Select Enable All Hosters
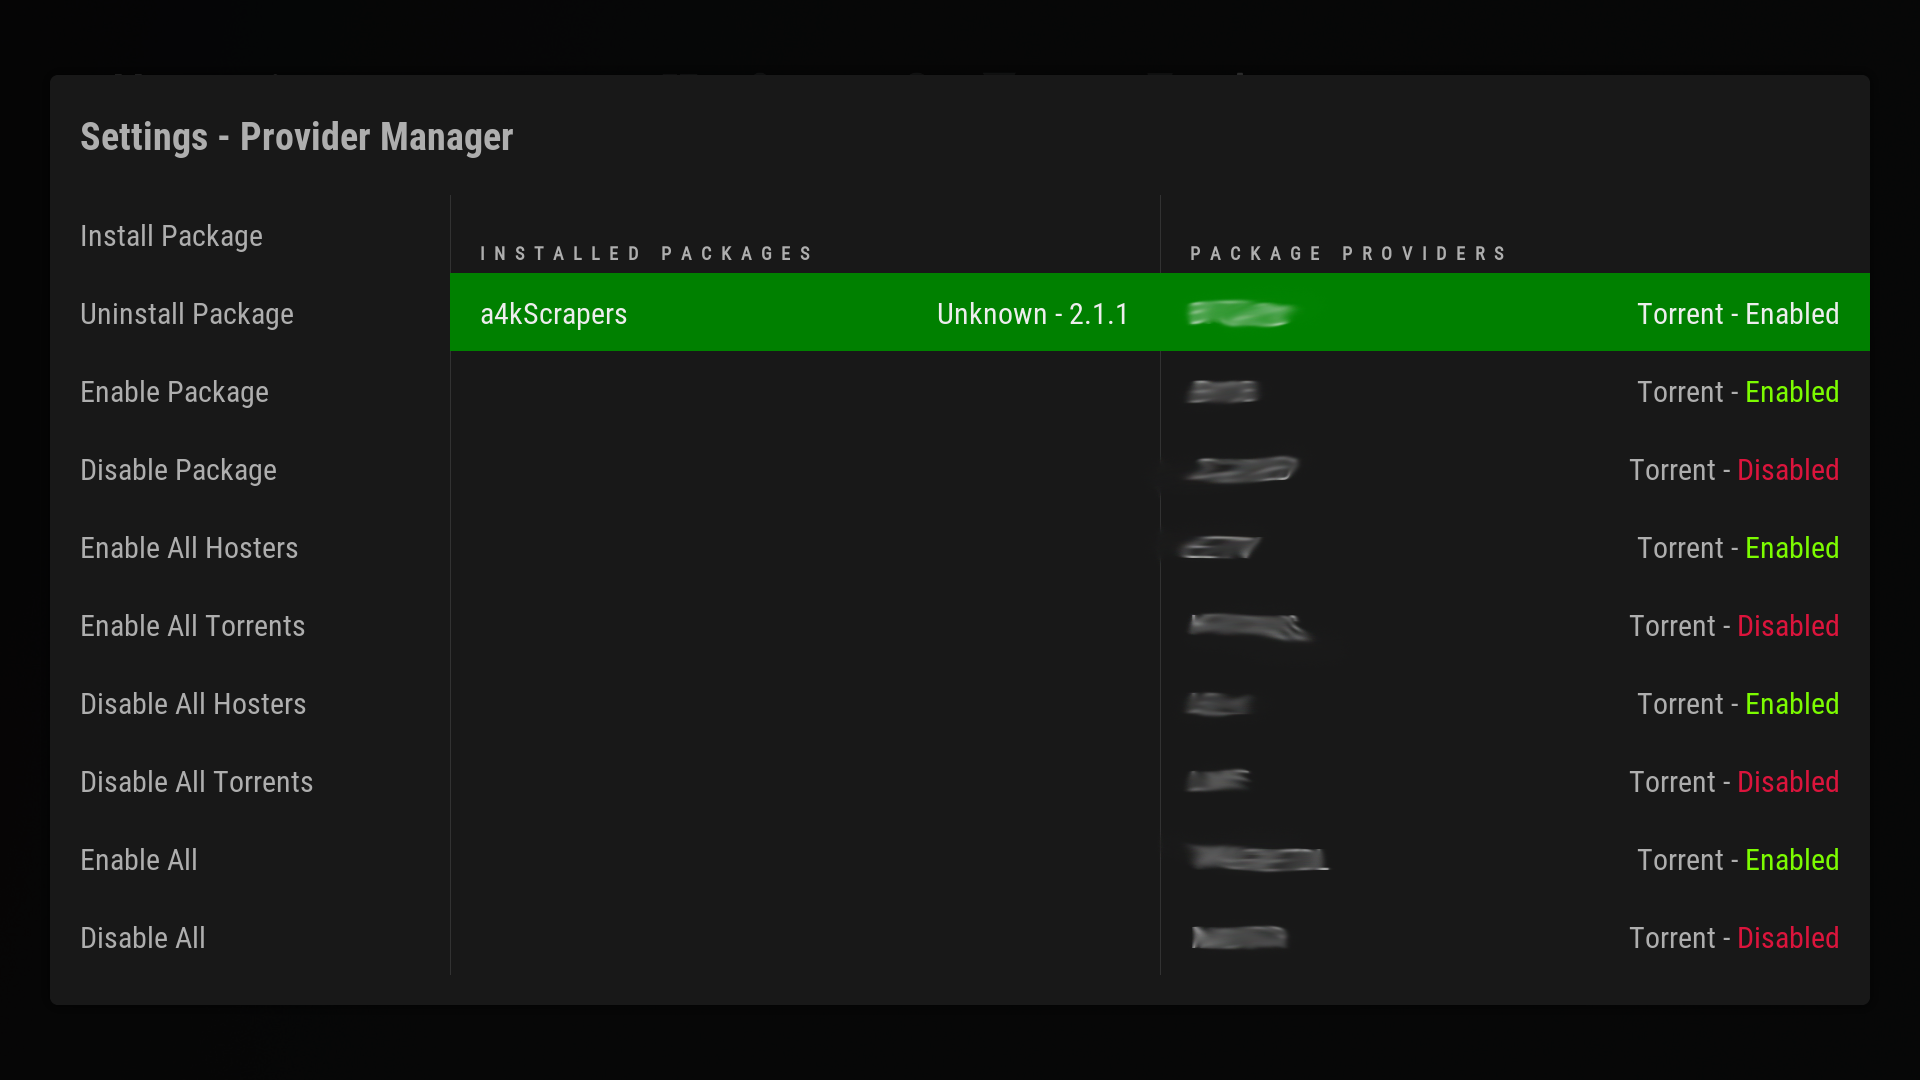Screen dimensions: 1920x1080 189,548
